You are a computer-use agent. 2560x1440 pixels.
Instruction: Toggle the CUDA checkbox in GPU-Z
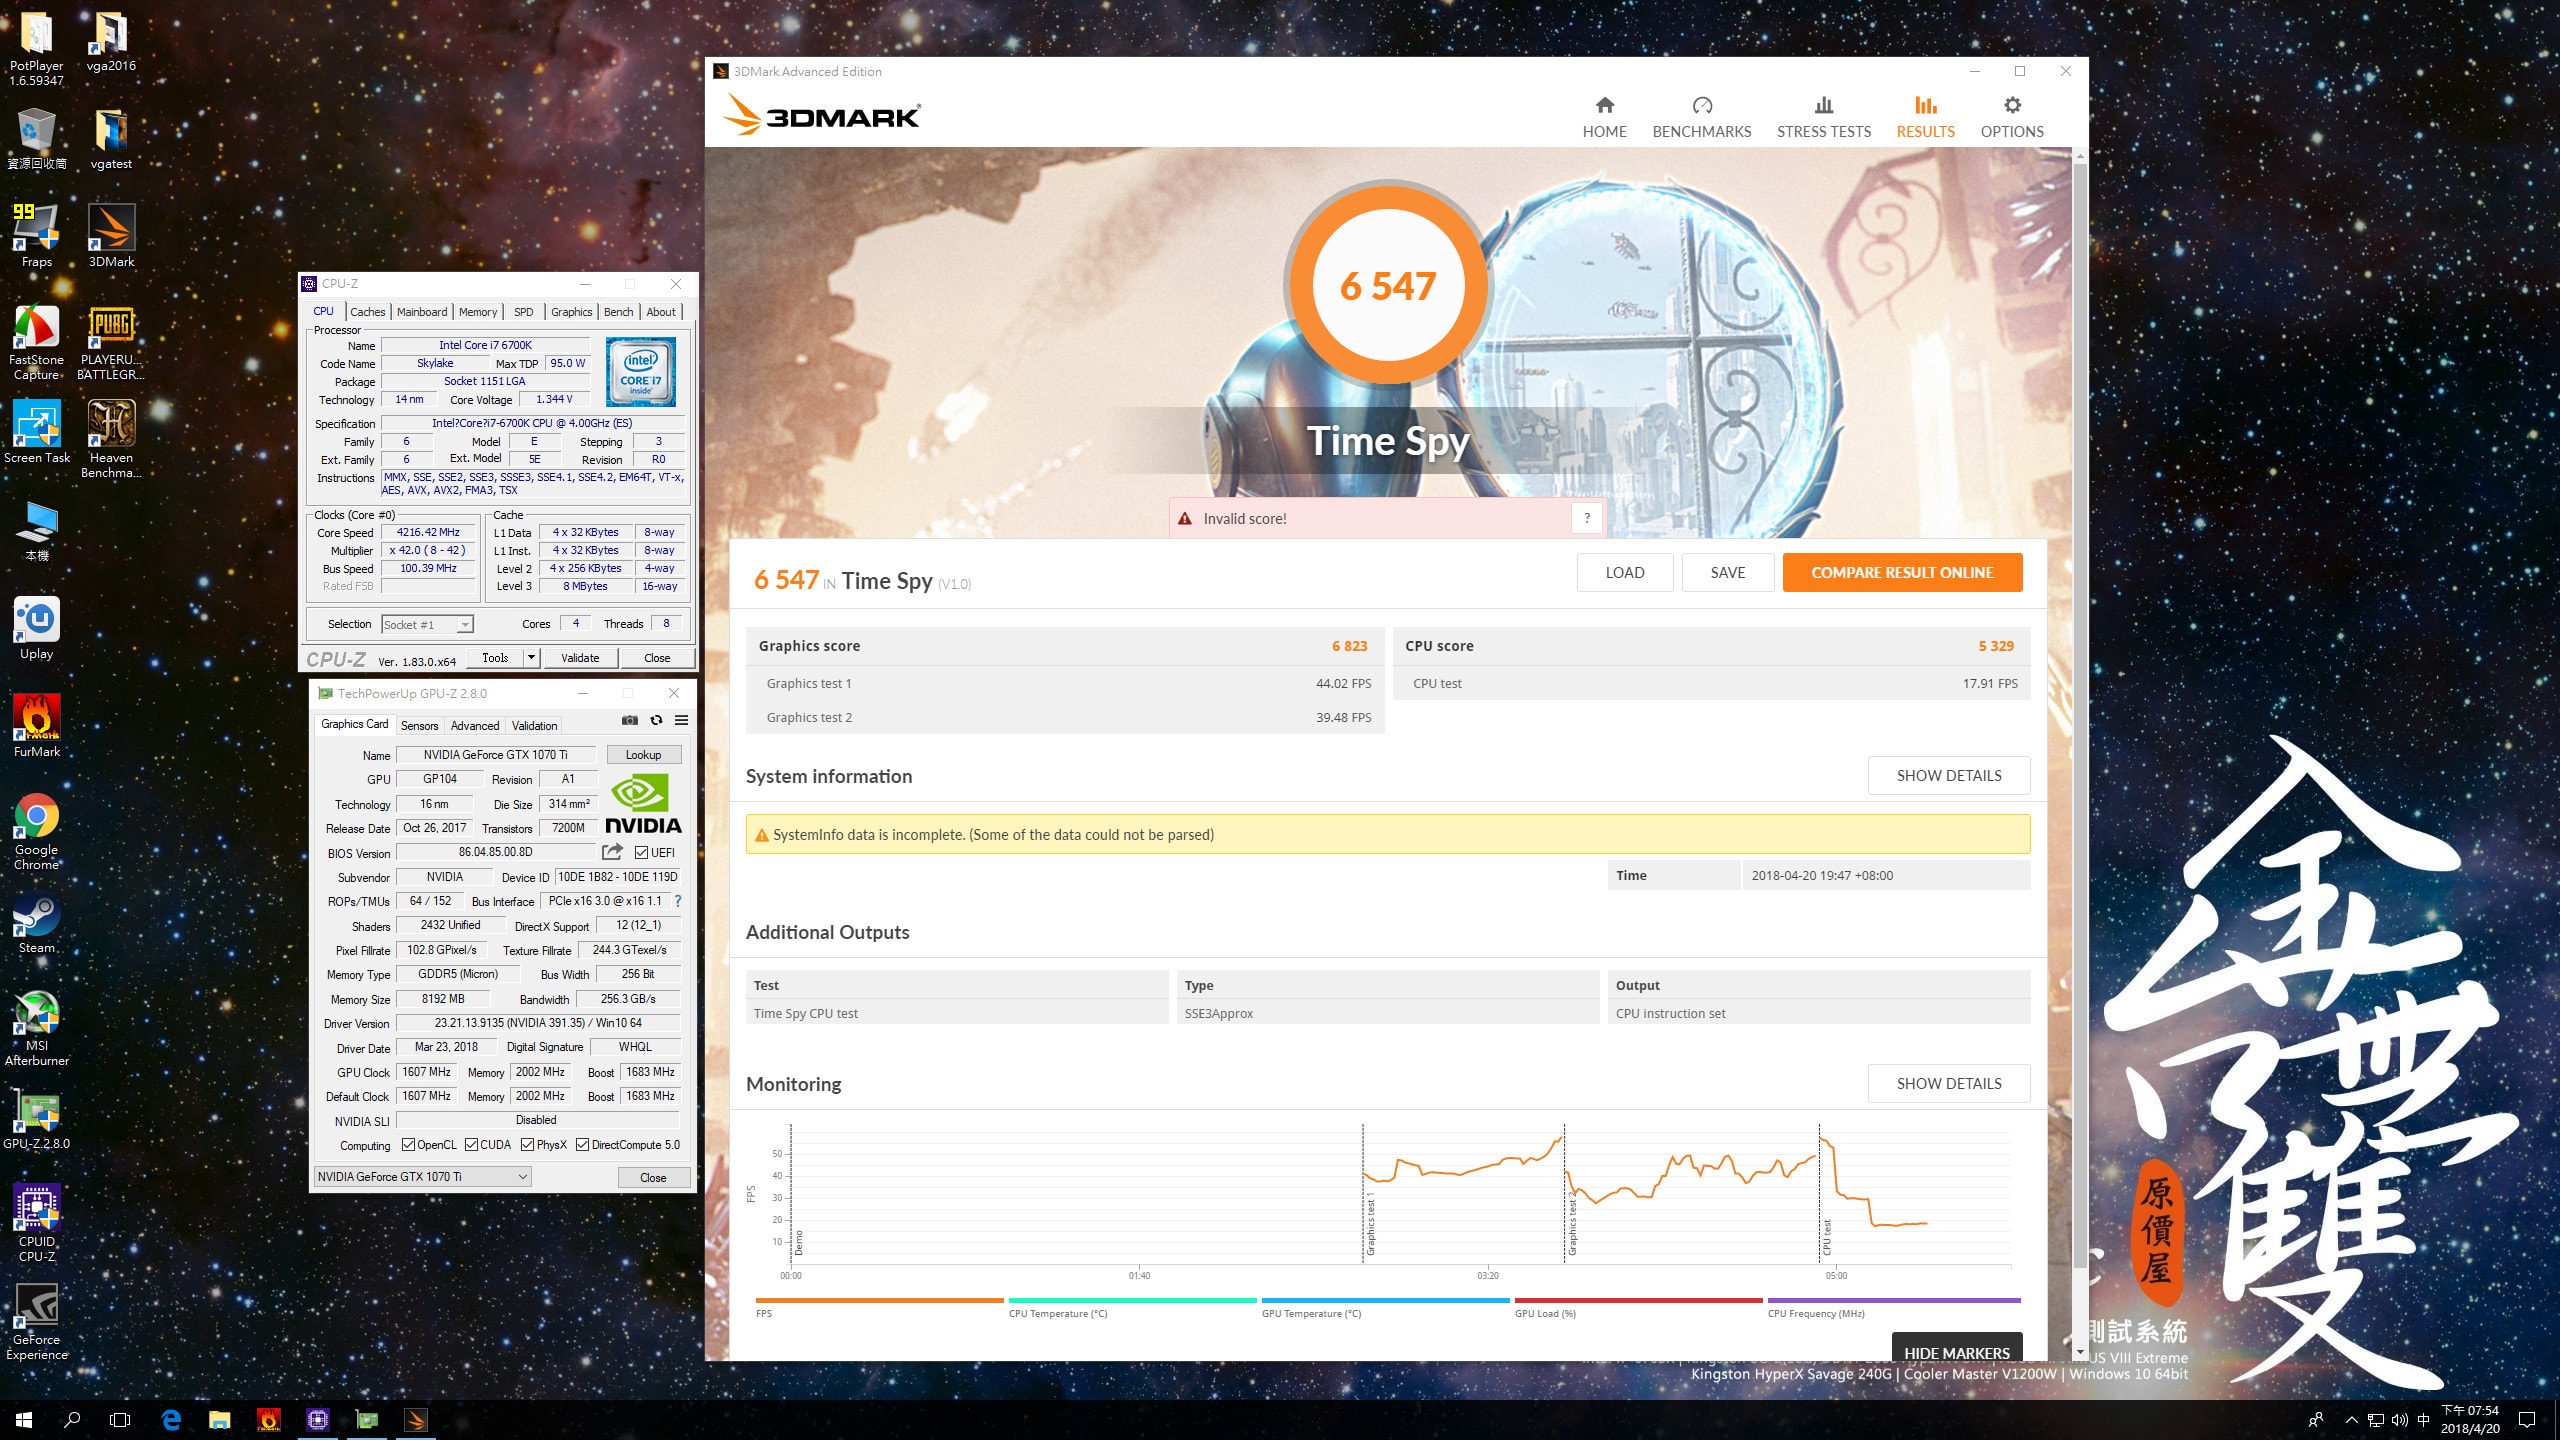pyautogui.click(x=471, y=1145)
